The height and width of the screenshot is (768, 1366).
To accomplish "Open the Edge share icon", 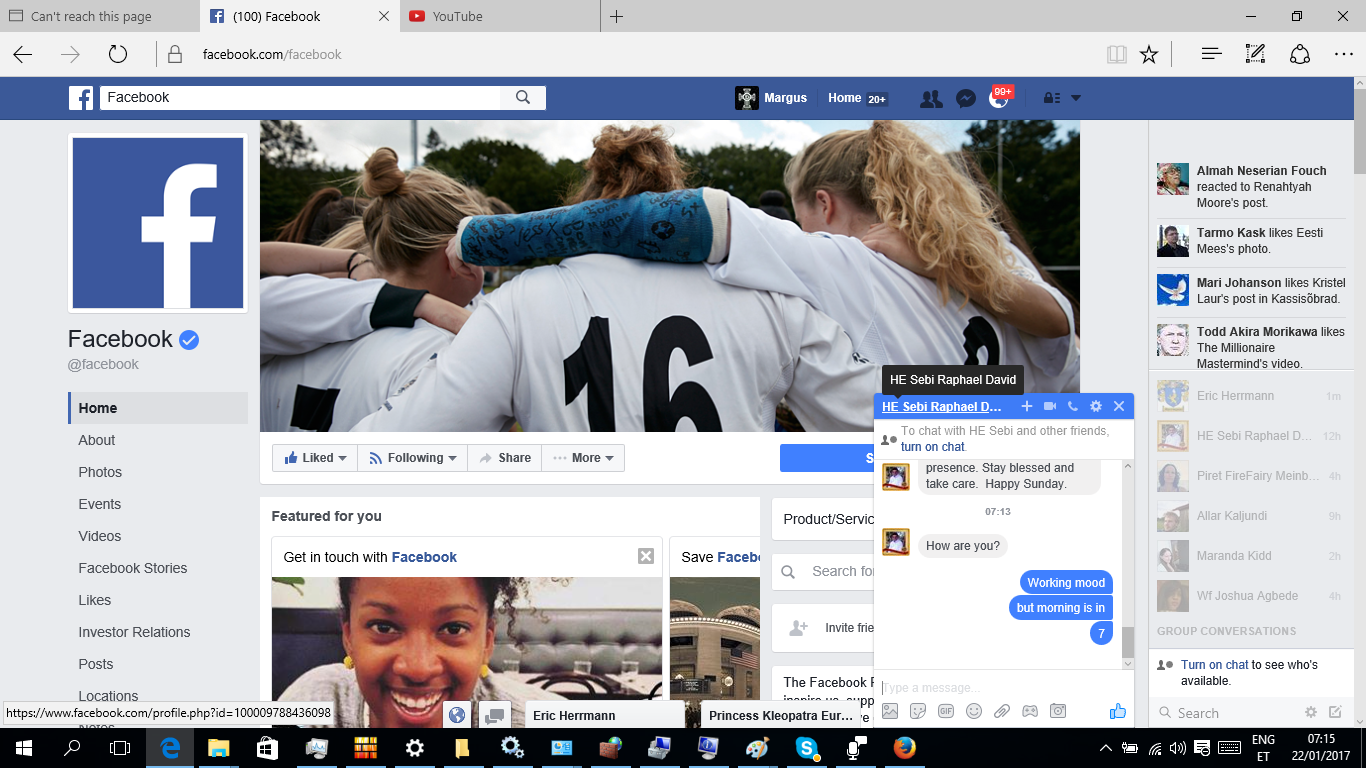I will click(1299, 54).
